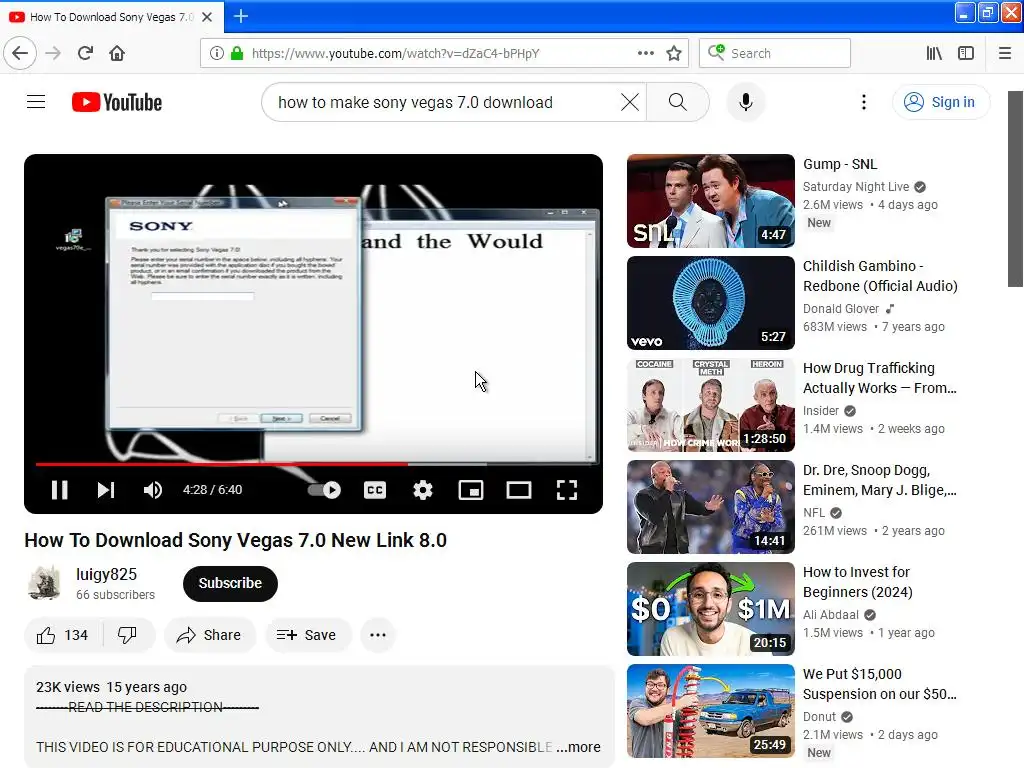The height and width of the screenshot is (768, 1024).
Task: Select the How To Download Sony Vegas tab
Action: [x=112, y=17]
